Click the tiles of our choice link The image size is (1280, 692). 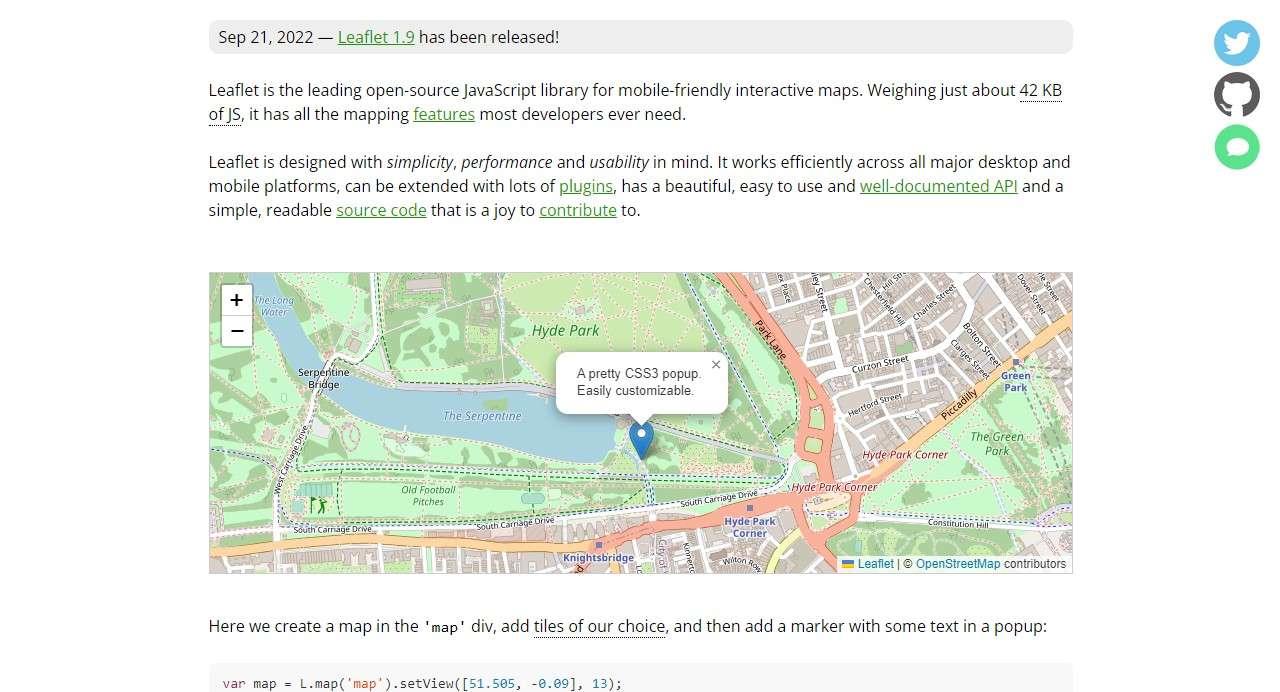click(x=599, y=626)
